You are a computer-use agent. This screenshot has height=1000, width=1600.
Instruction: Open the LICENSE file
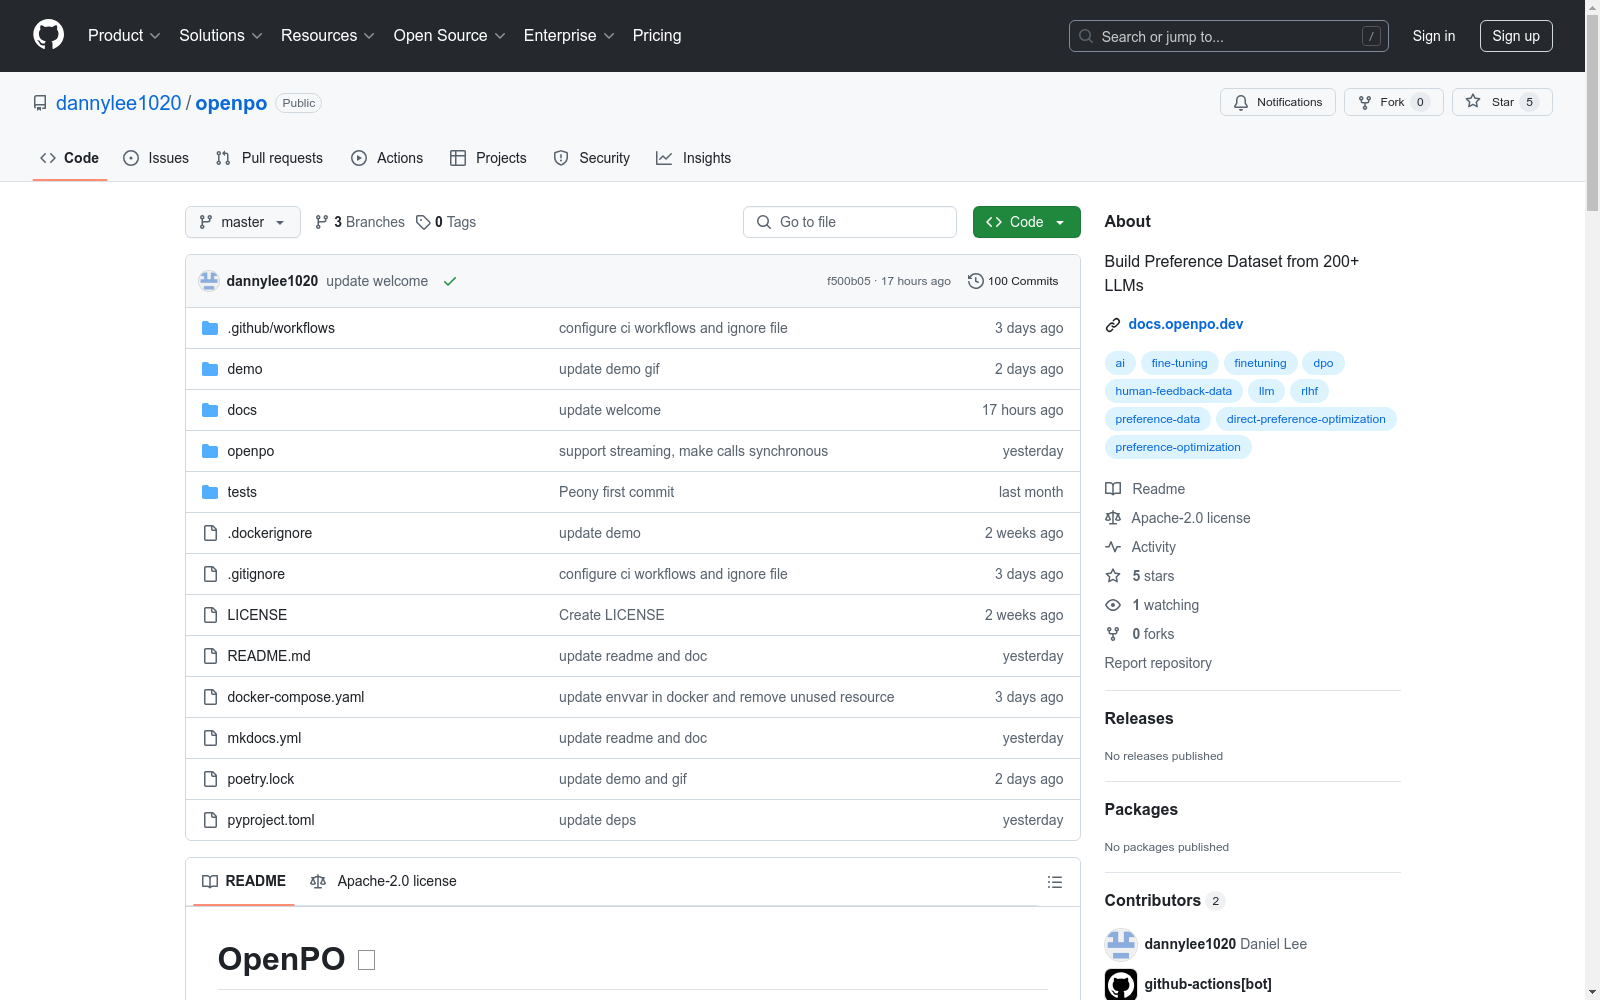click(257, 615)
